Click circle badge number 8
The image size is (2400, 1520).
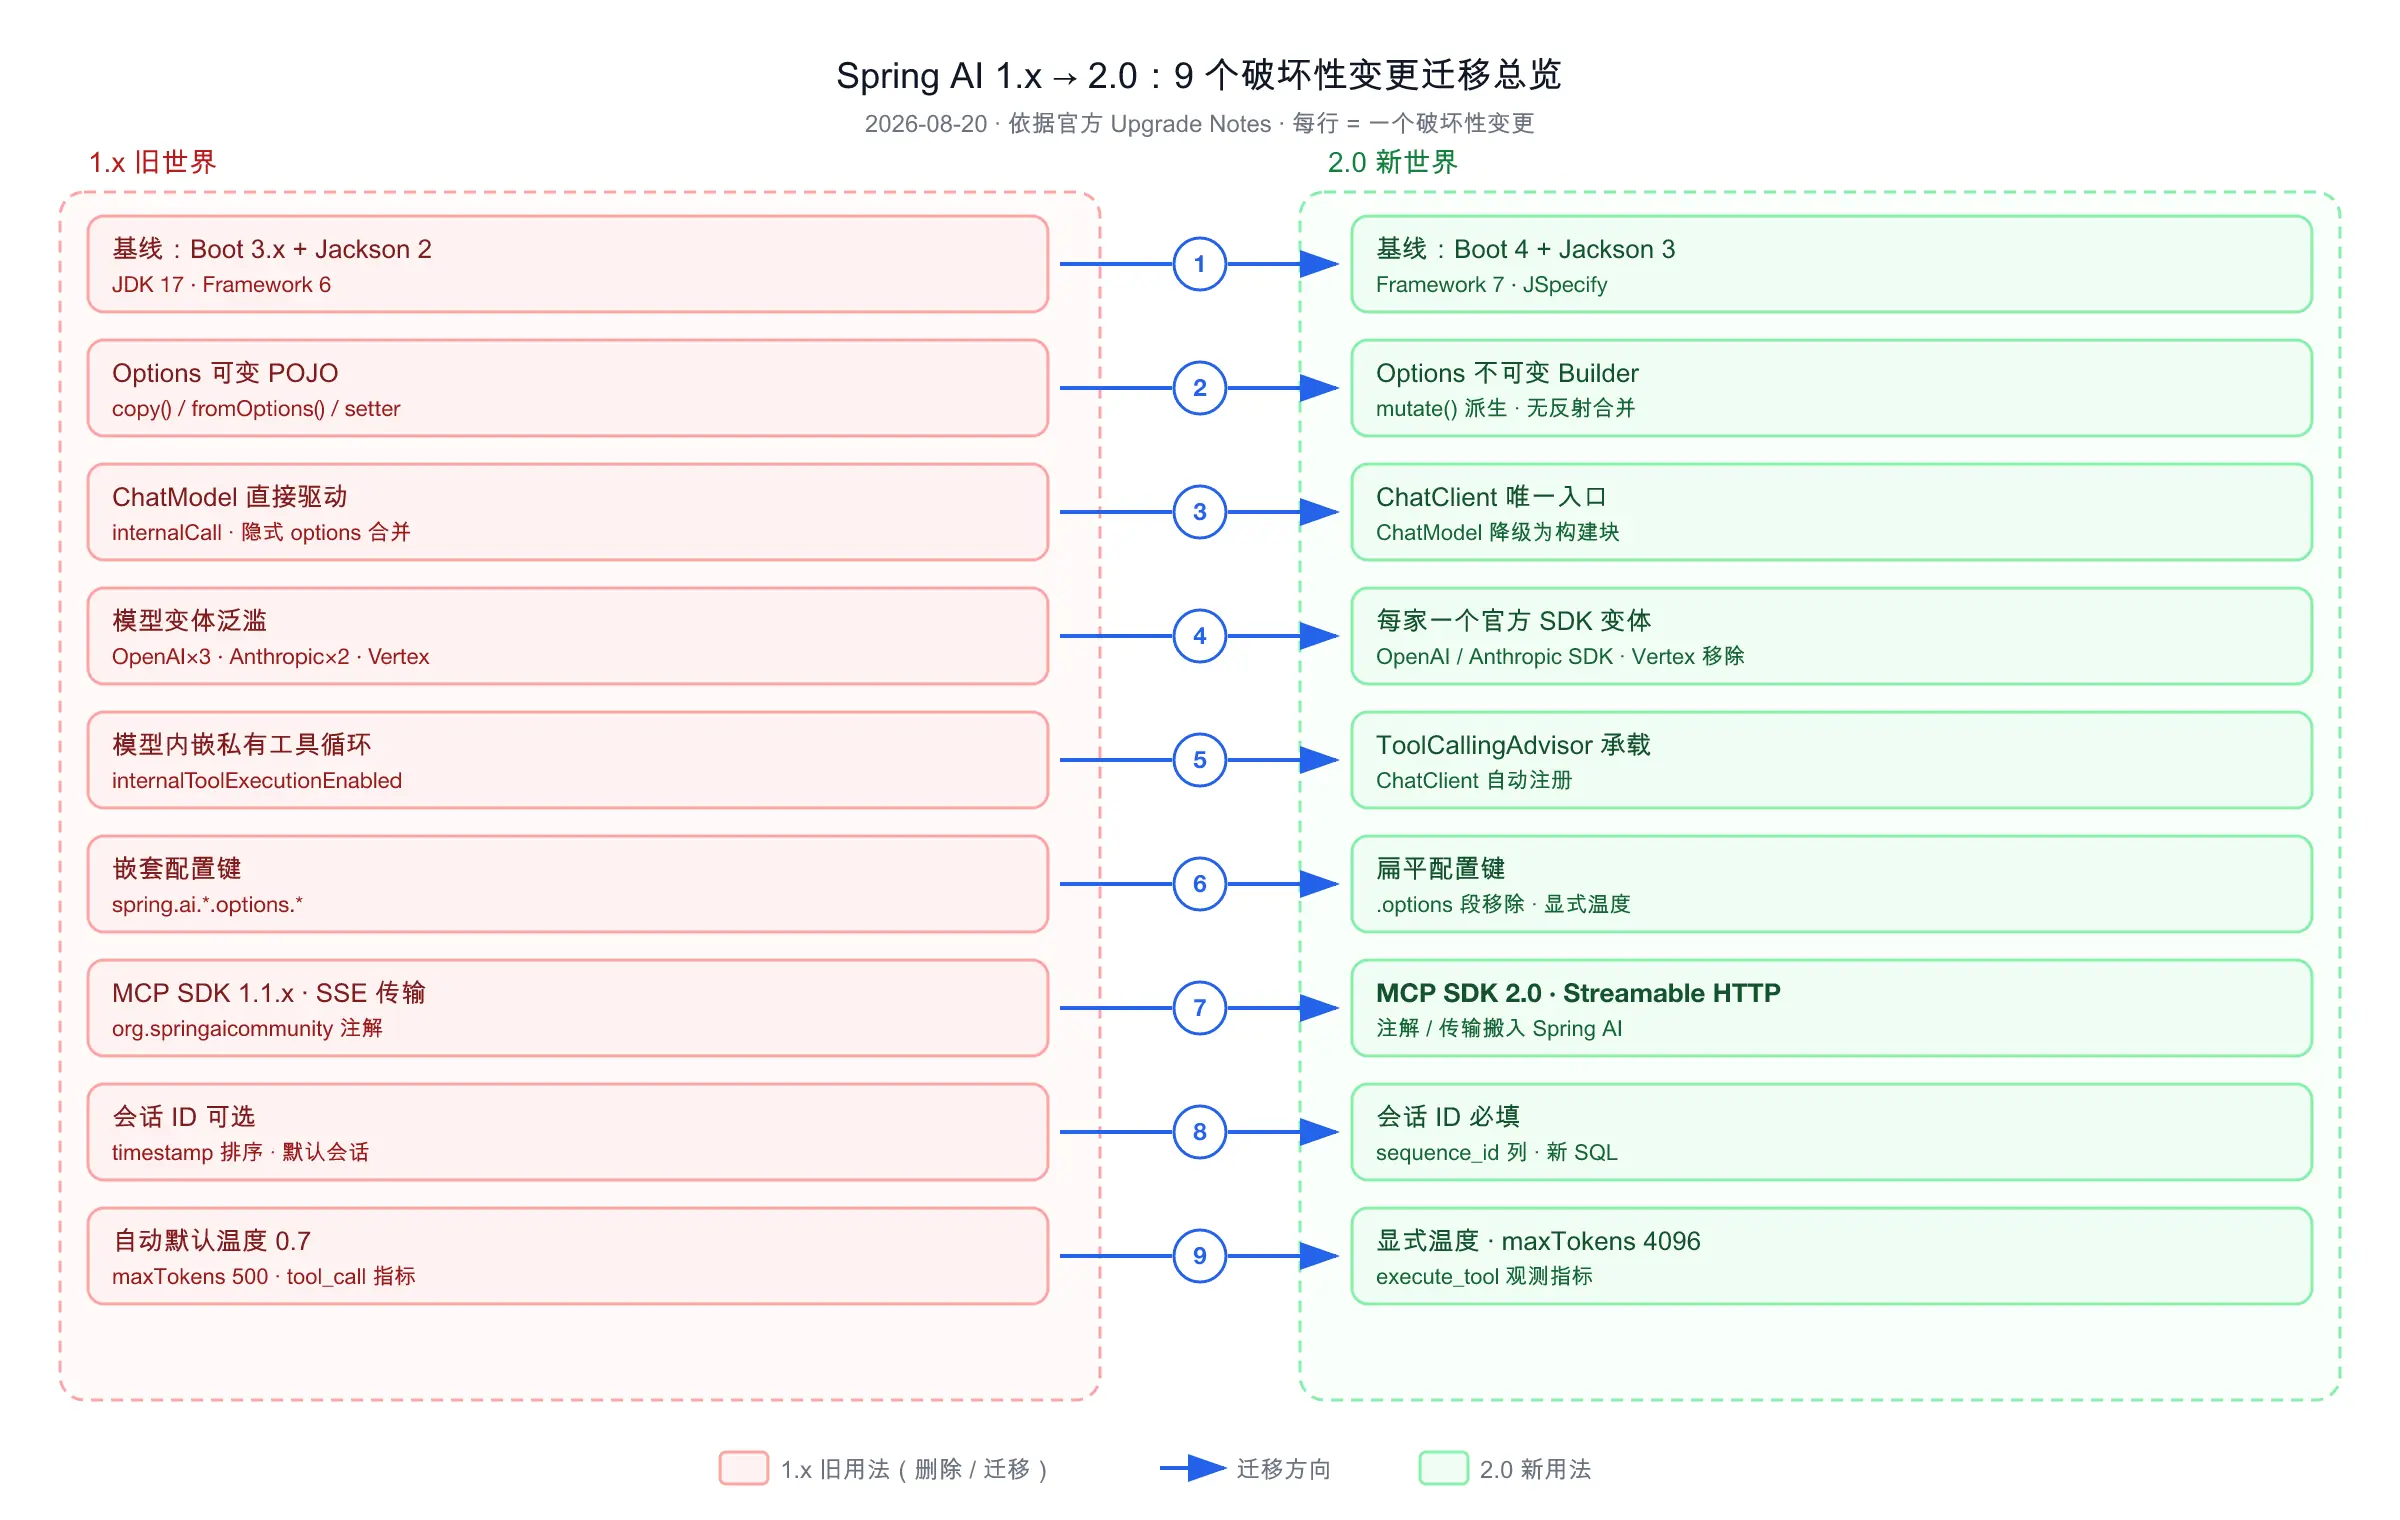coord(1199,1132)
